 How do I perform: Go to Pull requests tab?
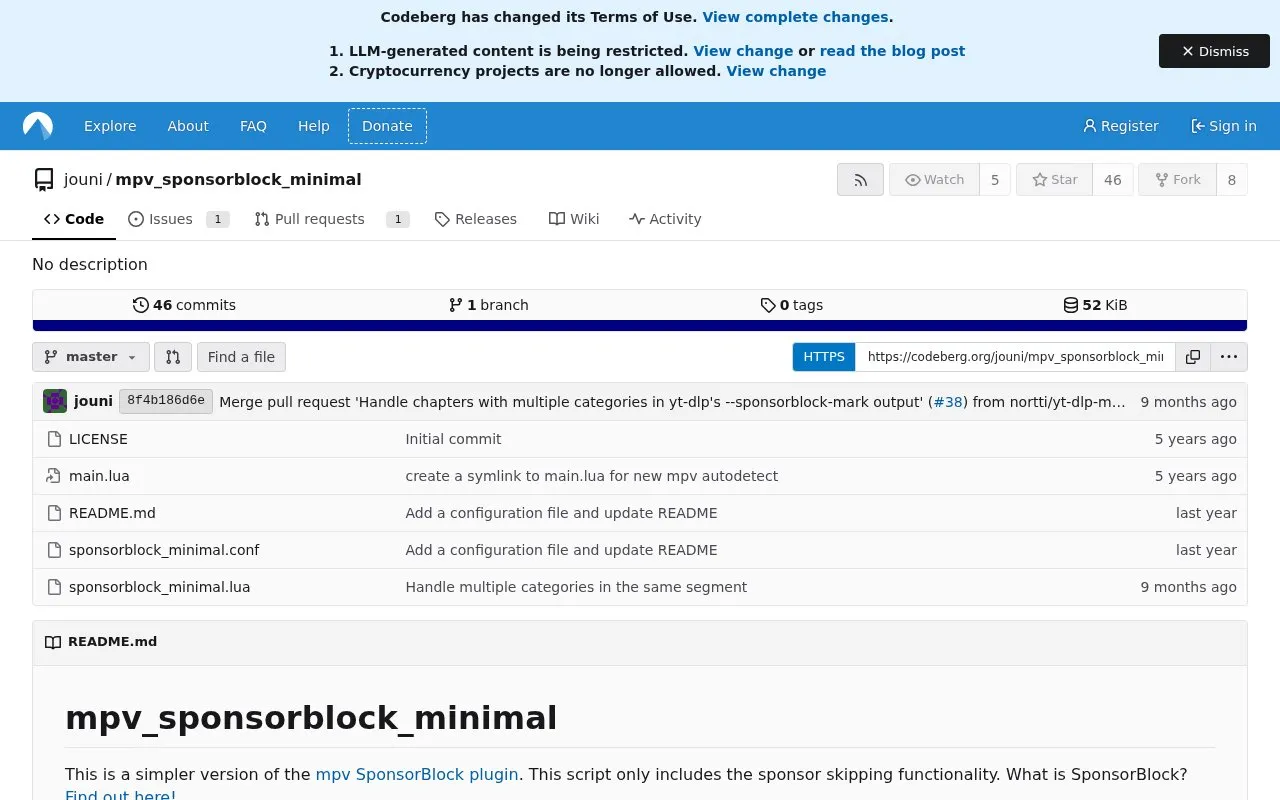(332, 219)
